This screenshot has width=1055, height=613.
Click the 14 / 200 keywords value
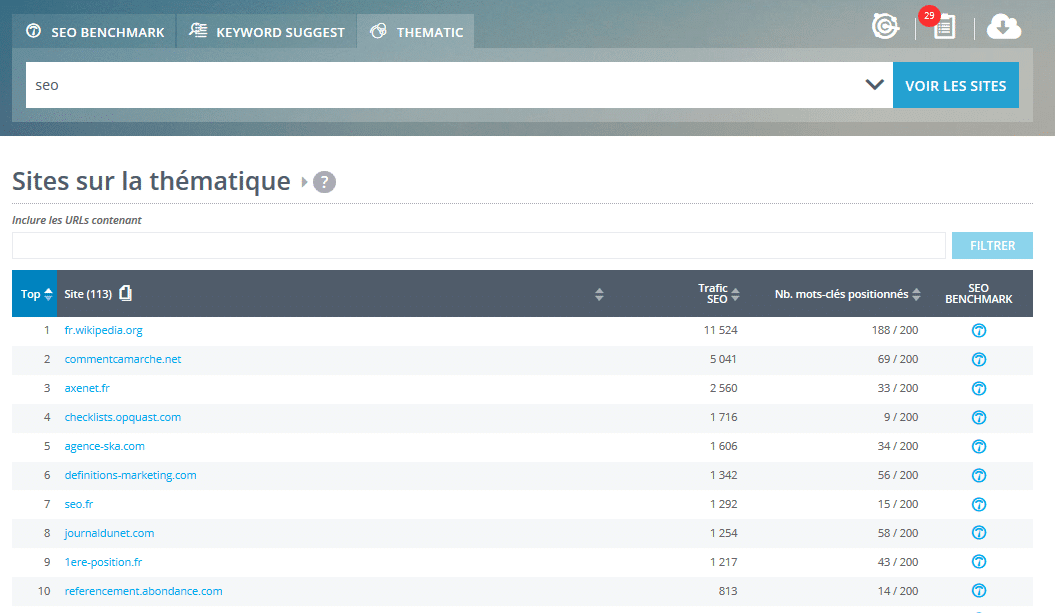898,591
